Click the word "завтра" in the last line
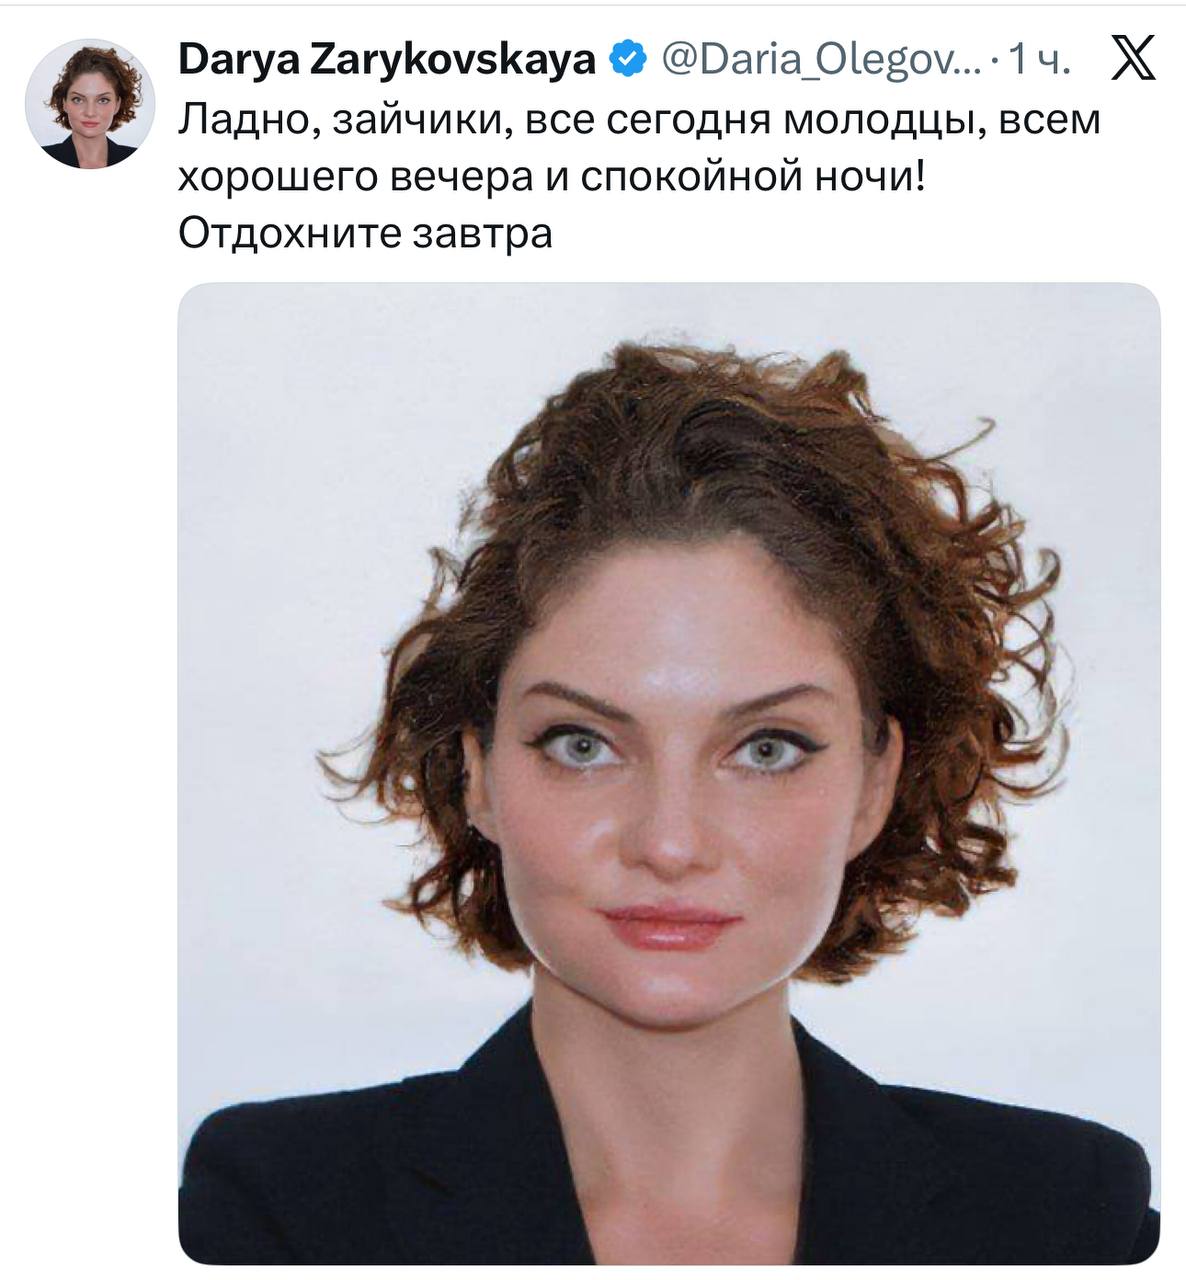The width and height of the screenshot is (1186, 1280). (482, 234)
